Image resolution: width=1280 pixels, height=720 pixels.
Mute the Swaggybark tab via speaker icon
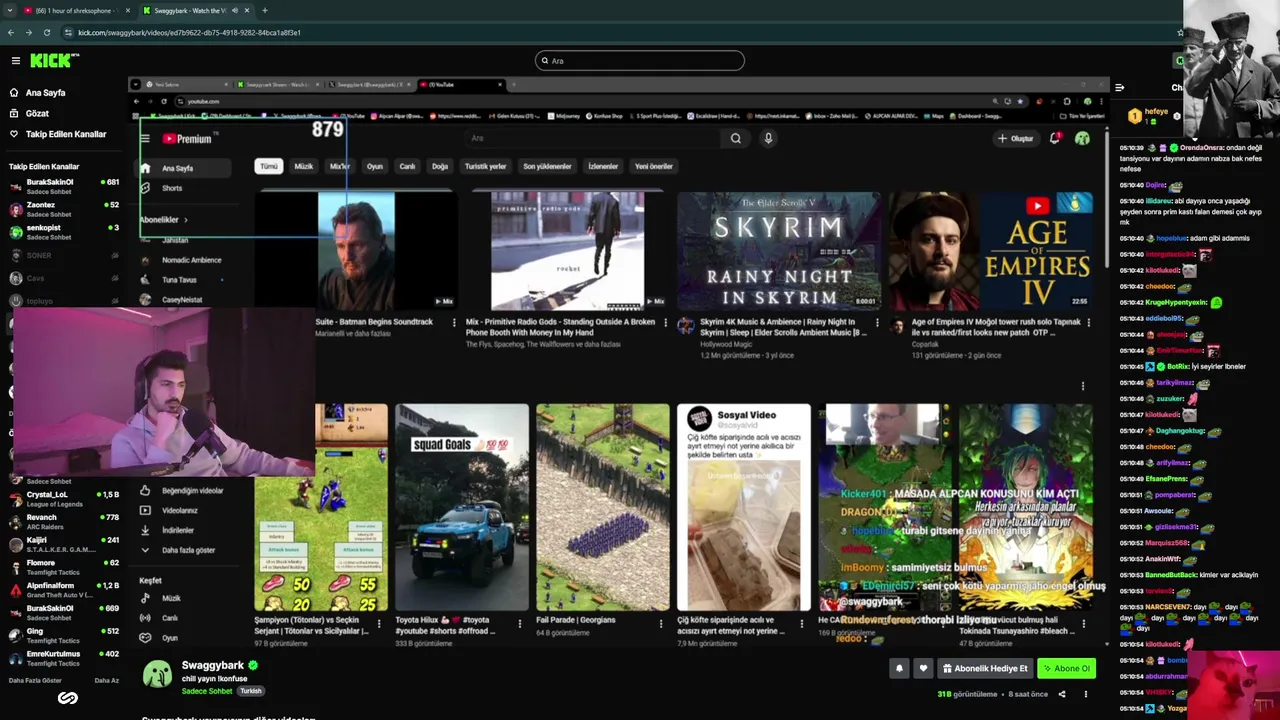235,10
